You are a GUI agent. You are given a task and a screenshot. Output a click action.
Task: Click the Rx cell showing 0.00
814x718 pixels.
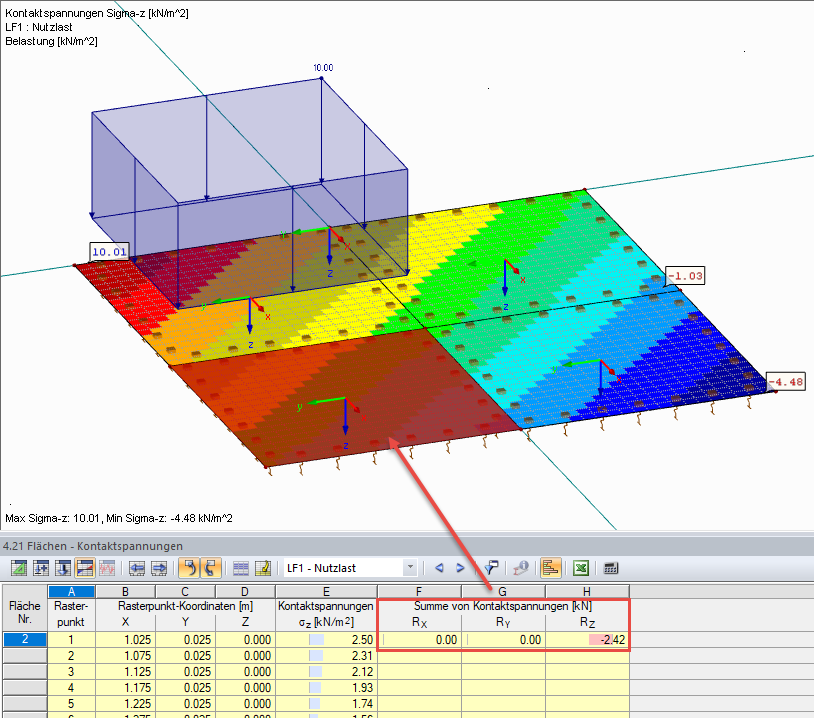point(419,640)
